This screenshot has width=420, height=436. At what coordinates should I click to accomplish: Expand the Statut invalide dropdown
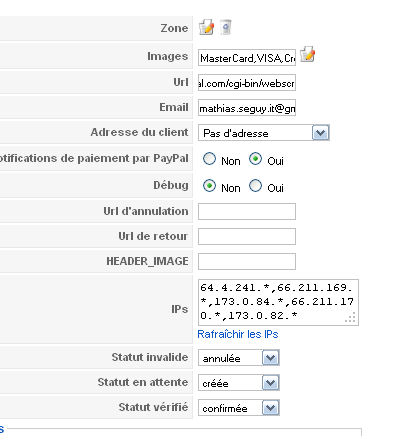[239, 358]
